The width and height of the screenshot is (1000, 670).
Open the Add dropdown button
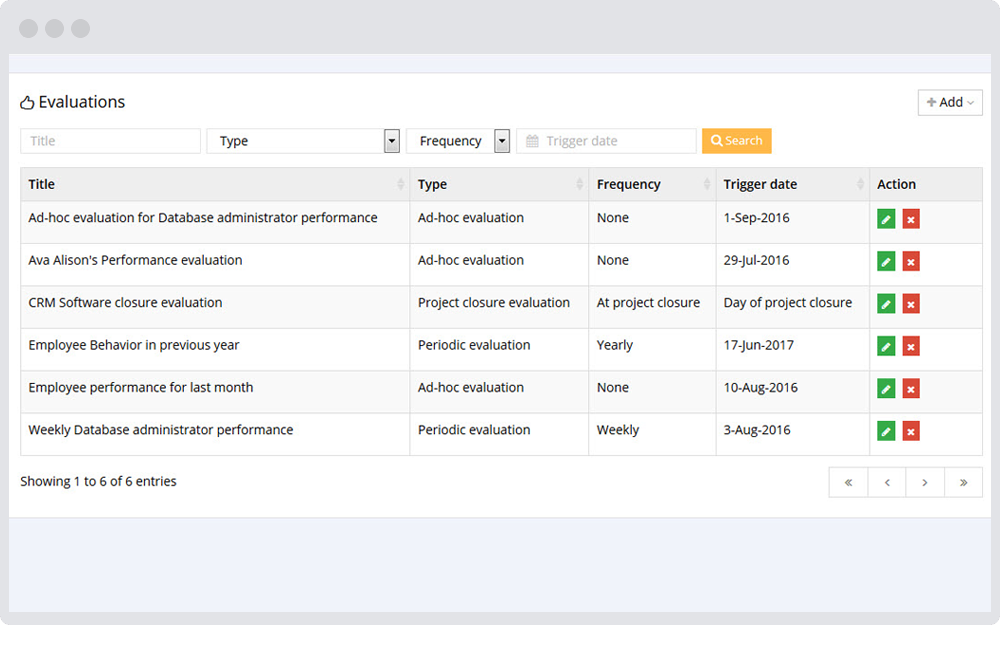pyautogui.click(x=950, y=103)
